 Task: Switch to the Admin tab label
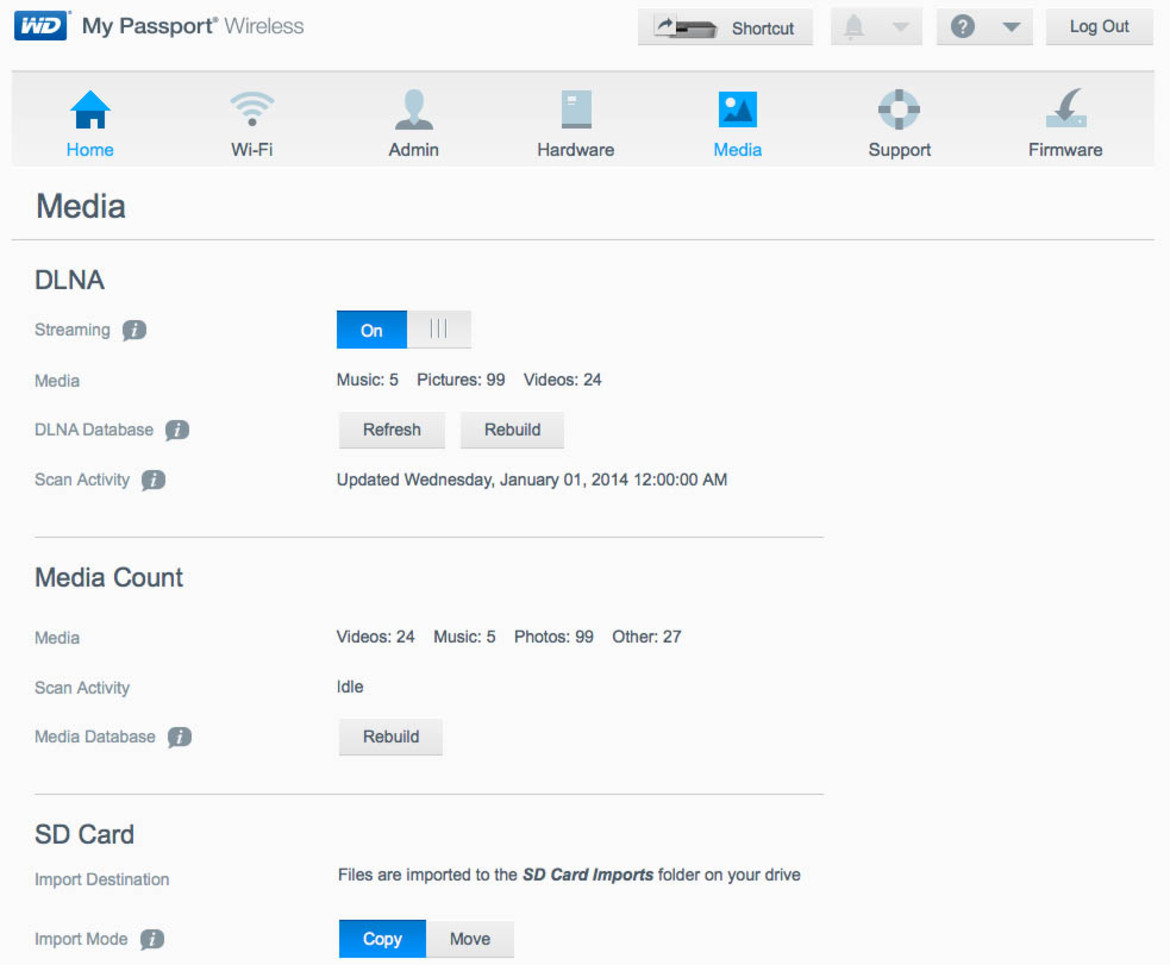pyautogui.click(x=413, y=150)
